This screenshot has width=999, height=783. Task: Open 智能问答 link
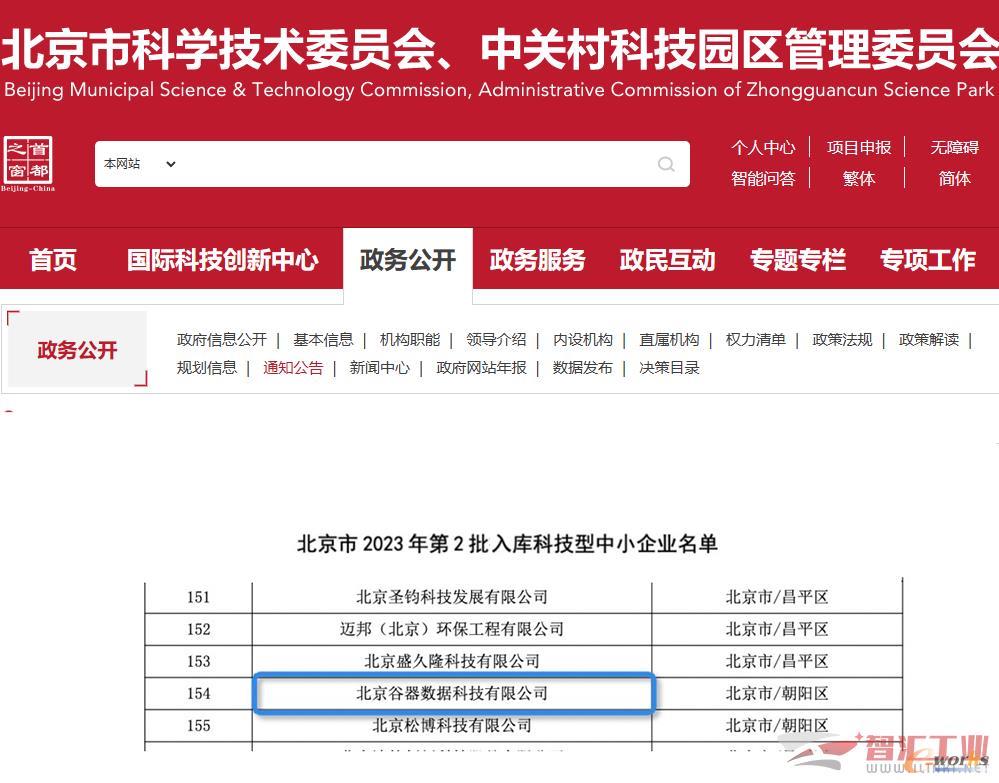763,178
